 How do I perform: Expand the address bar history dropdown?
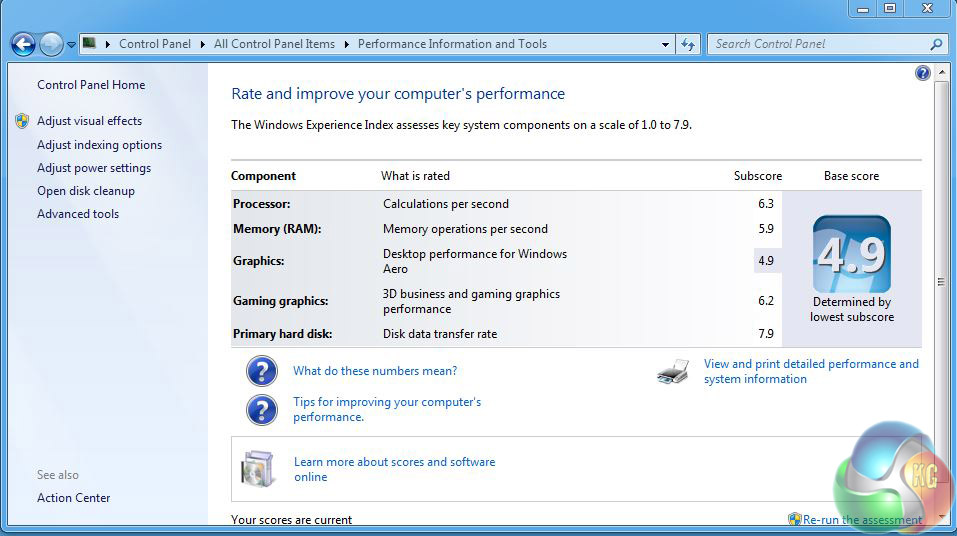tap(666, 44)
